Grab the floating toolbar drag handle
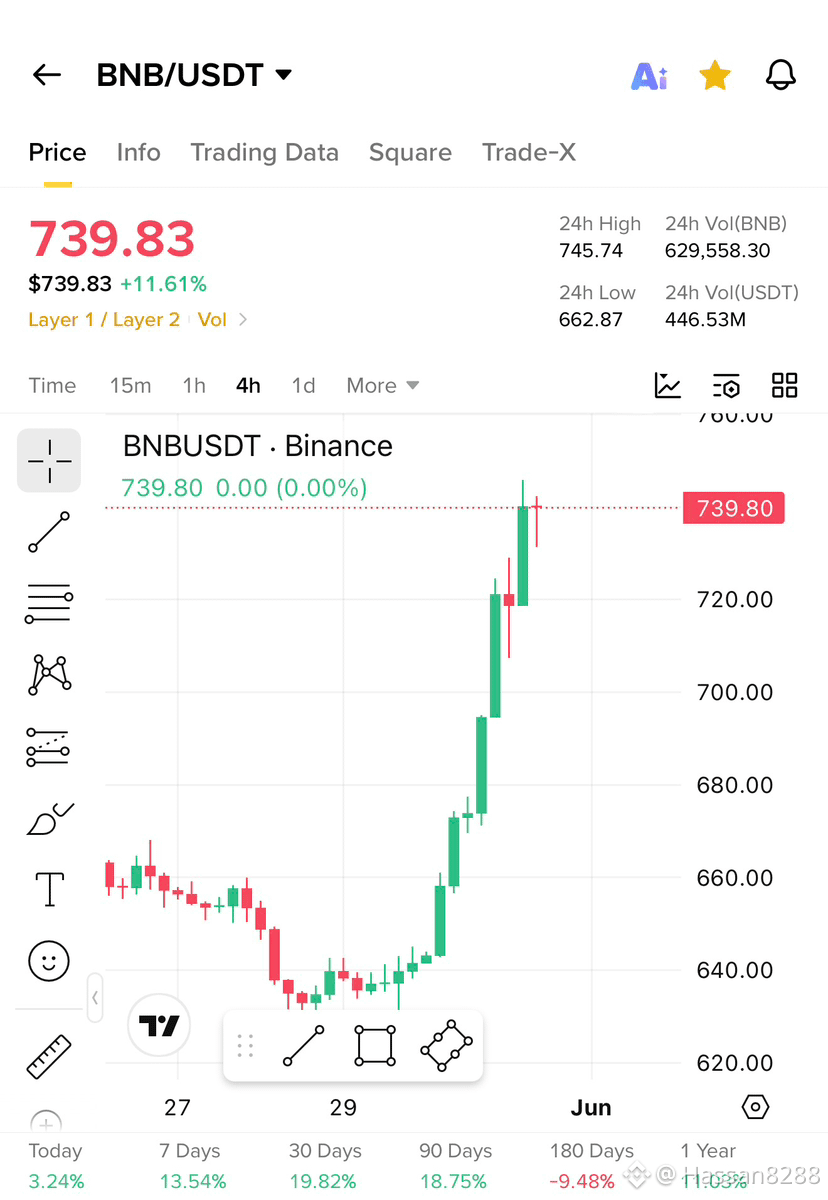Image resolution: width=828 pixels, height=1200 pixels. coord(245,1046)
